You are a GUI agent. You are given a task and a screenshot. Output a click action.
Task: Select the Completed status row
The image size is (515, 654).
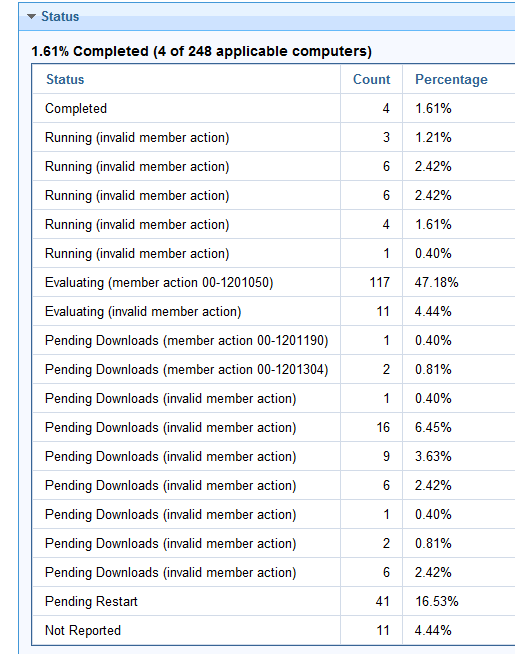coord(274,108)
